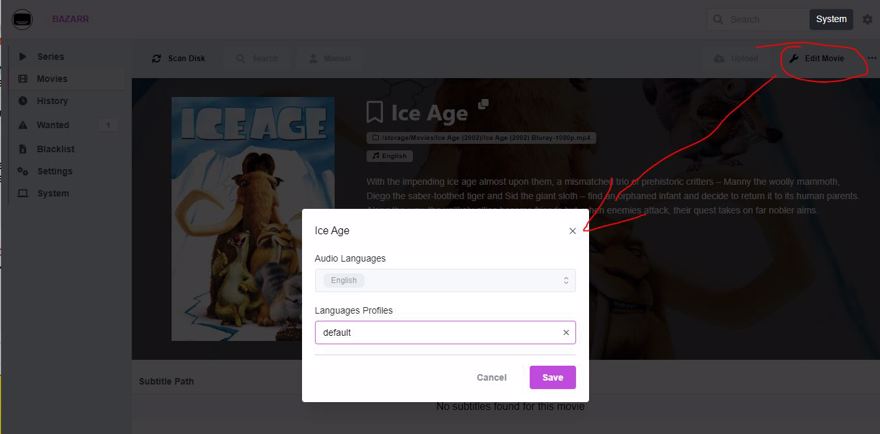The height and width of the screenshot is (434, 880).
Task: Save the movie language settings
Action: click(553, 377)
